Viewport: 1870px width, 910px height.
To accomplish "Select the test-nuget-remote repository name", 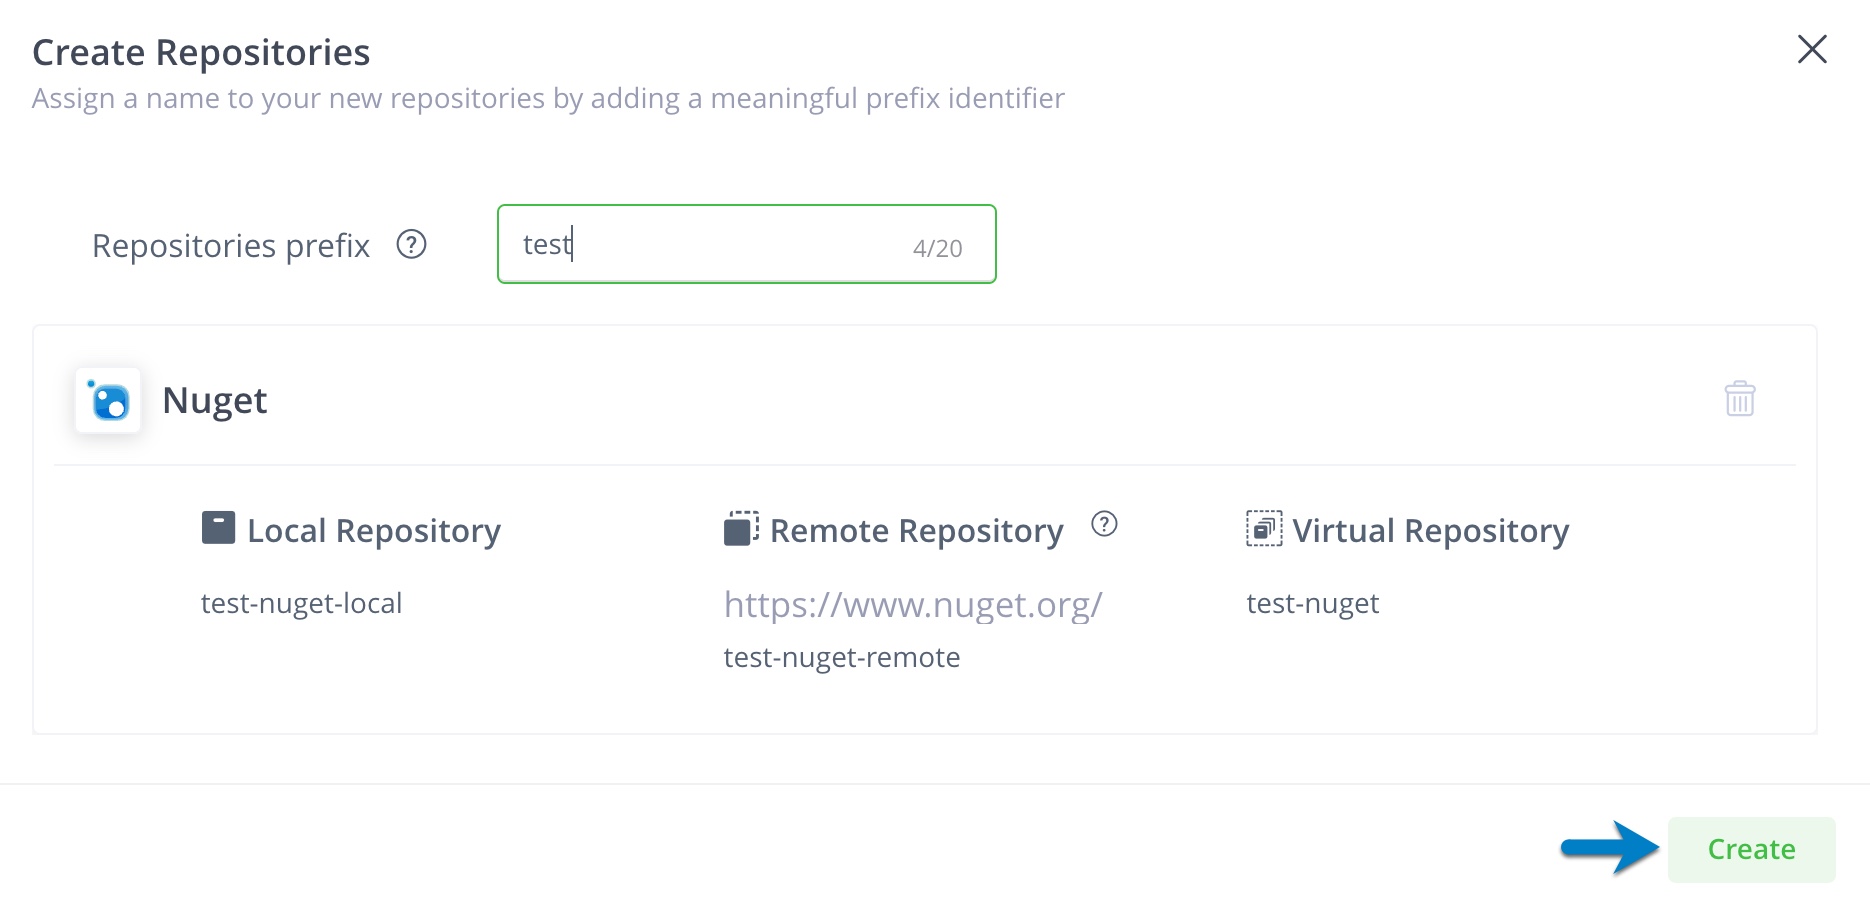I will click(x=842, y=657).
